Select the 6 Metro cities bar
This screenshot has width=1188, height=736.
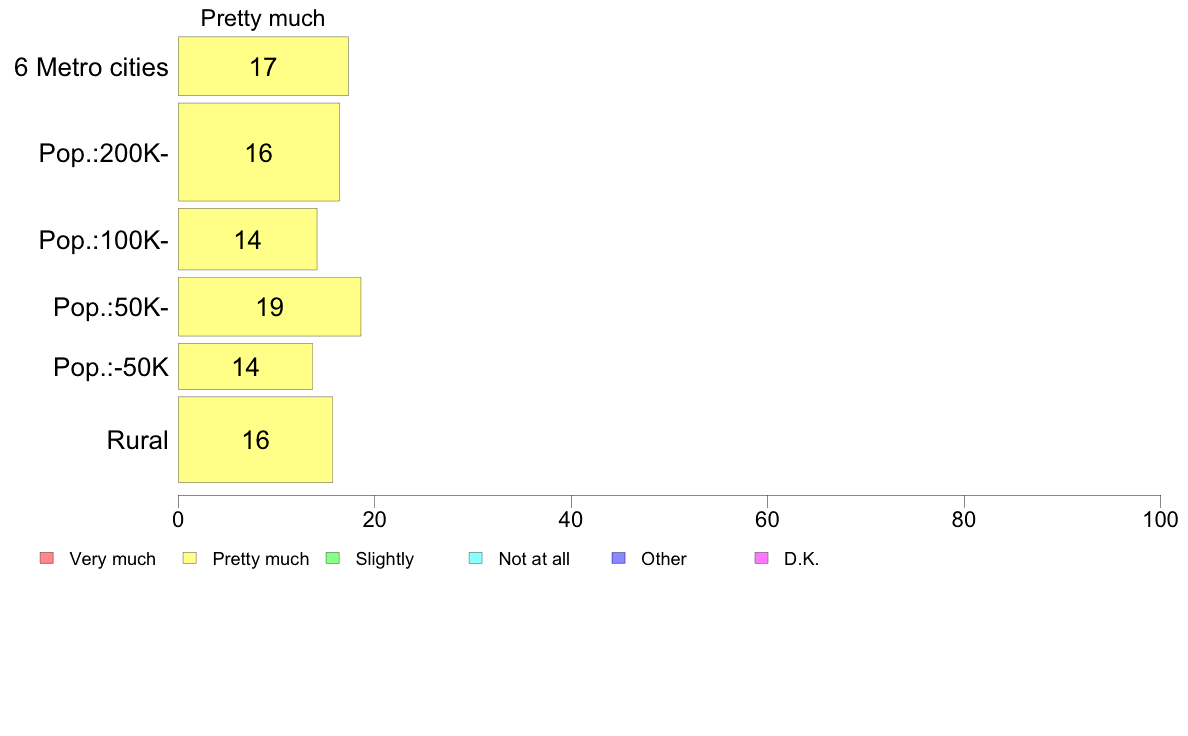tap(263, 66)
